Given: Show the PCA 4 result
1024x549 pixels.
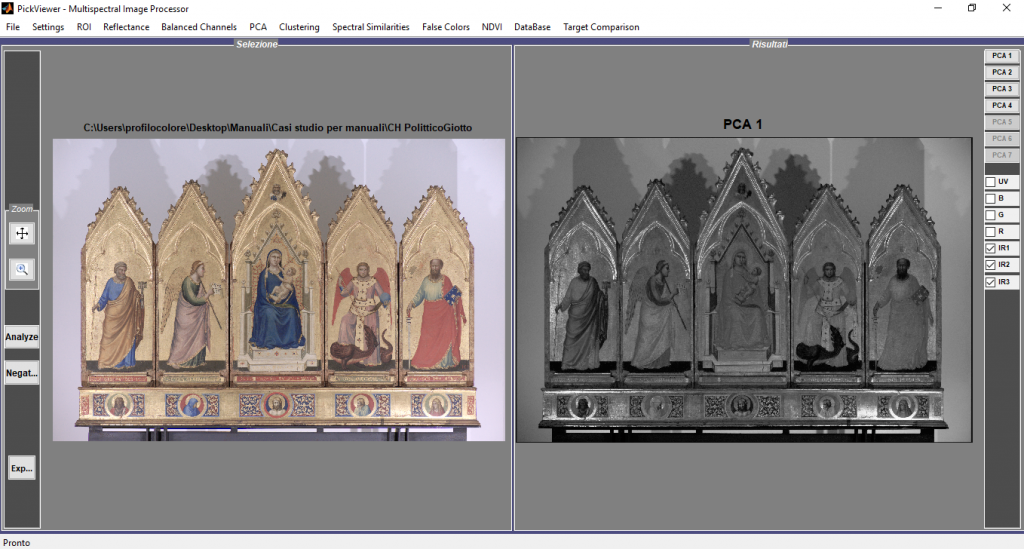Looking at the screenshot, I should click(1001, 105).
